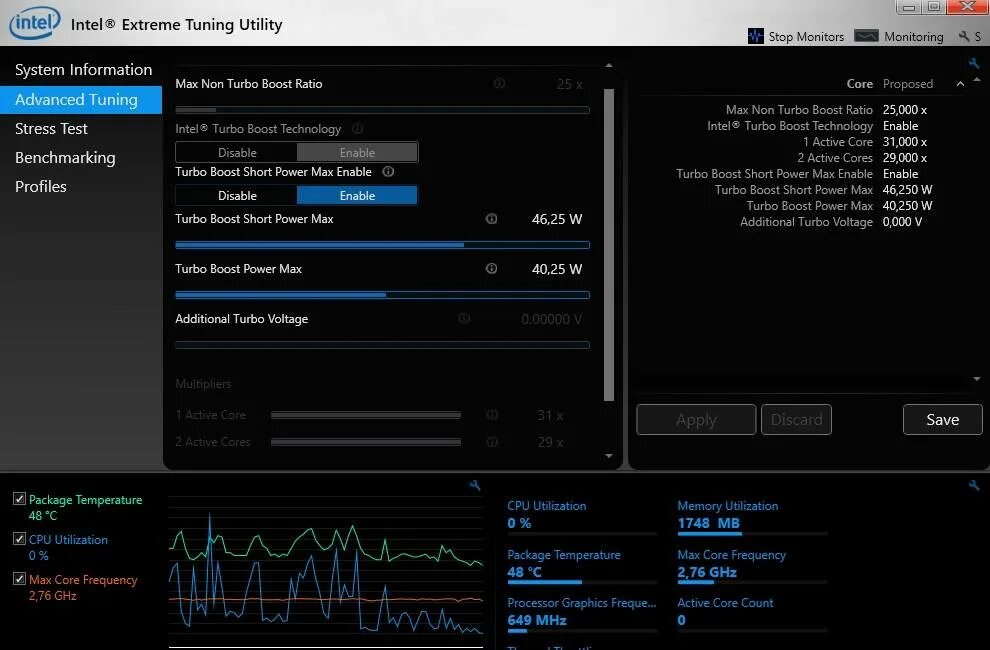This screenshot has height=650, width=990.
Task: Open wrench icon above monitor statistics panel
Action: [x=974, y=485]
